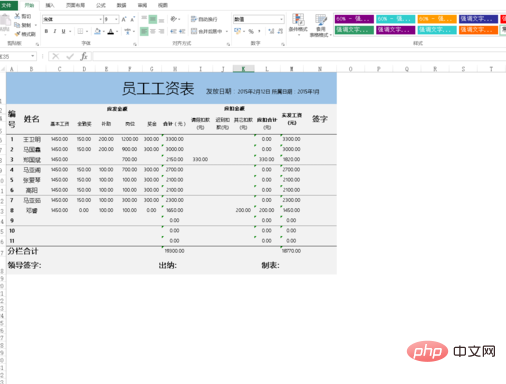The height and width of the screenshot is (384, 506).
Task: Switch to the View (视图) tab
Action: 163,5
